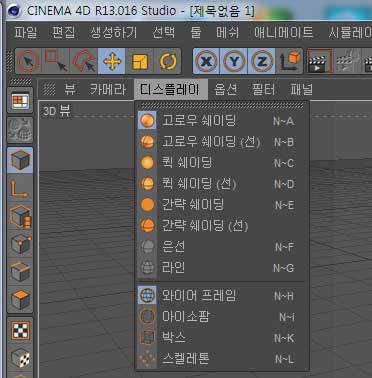The image size is (372, 378).
Task: Select Polygon mode cube with orange top
Action: click(20, 299)
